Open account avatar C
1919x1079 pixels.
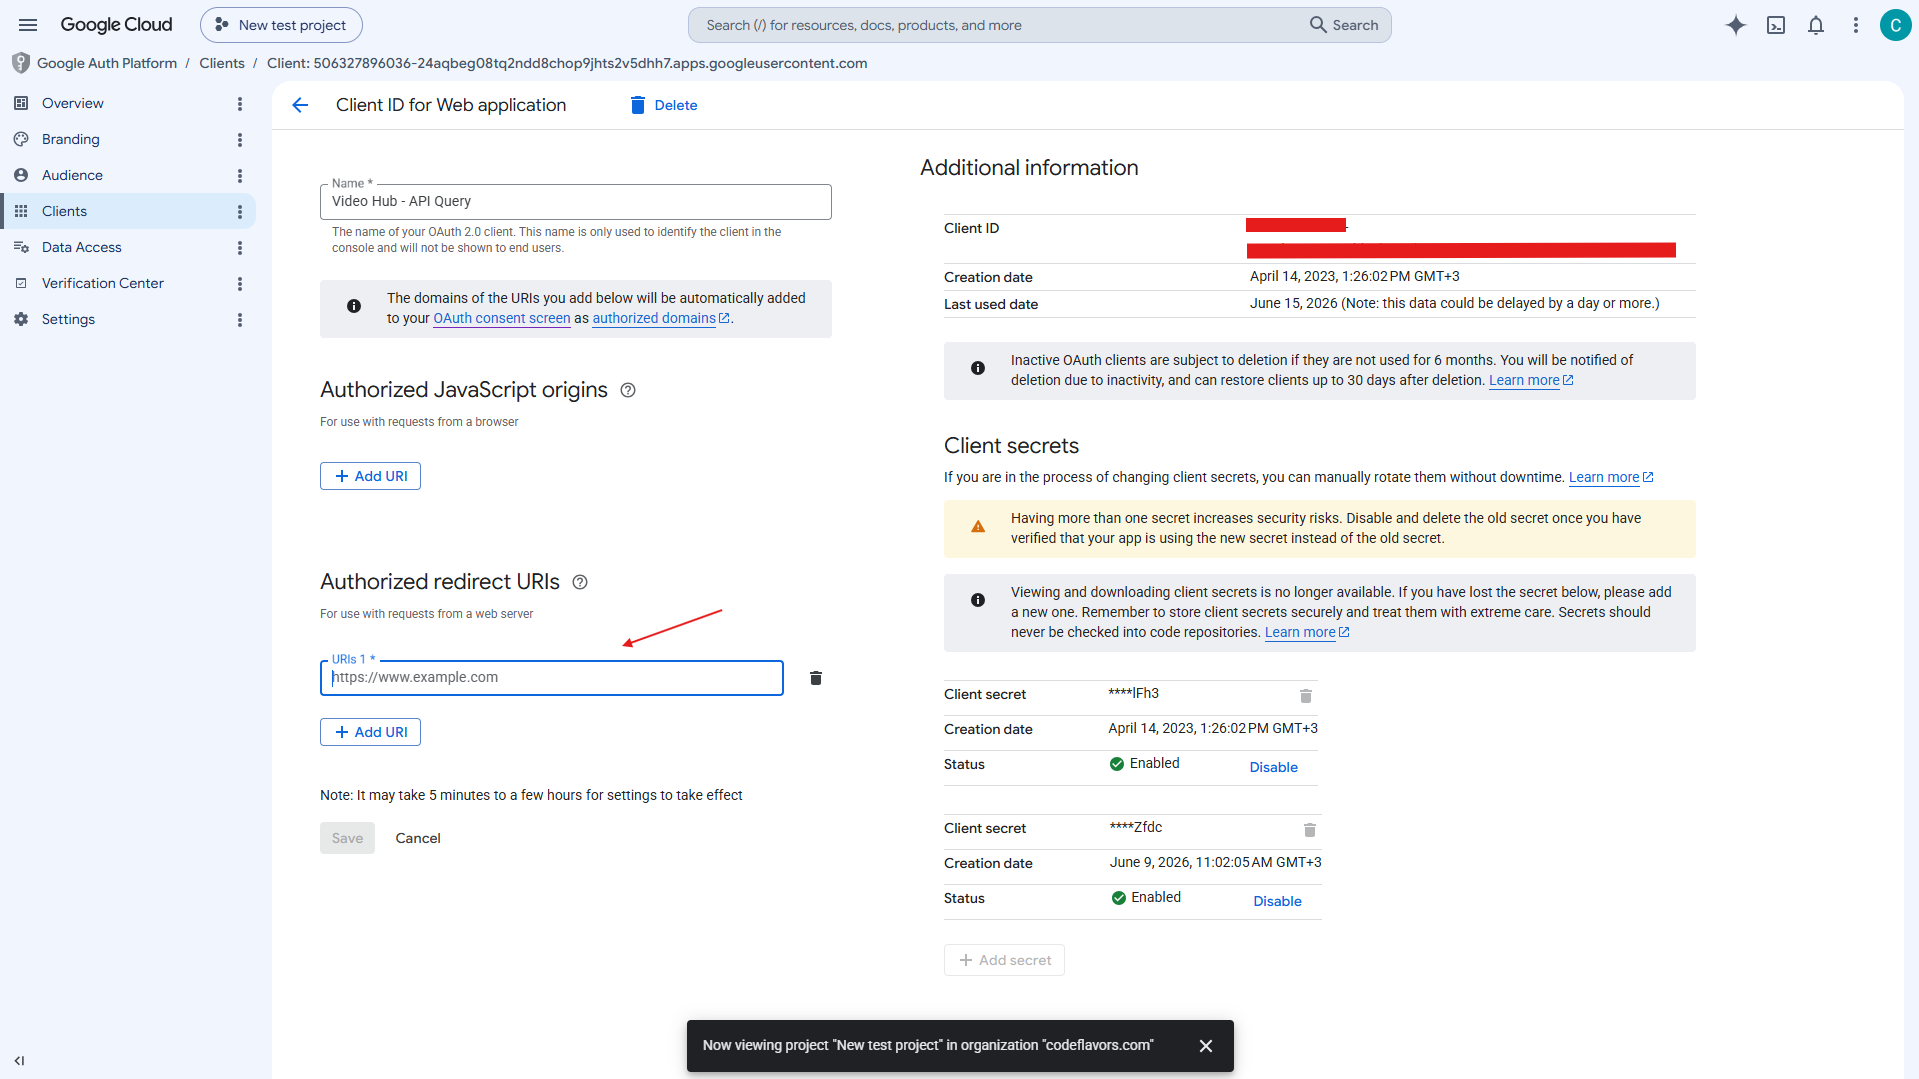pyautogui.click(x=1895, y=25)
